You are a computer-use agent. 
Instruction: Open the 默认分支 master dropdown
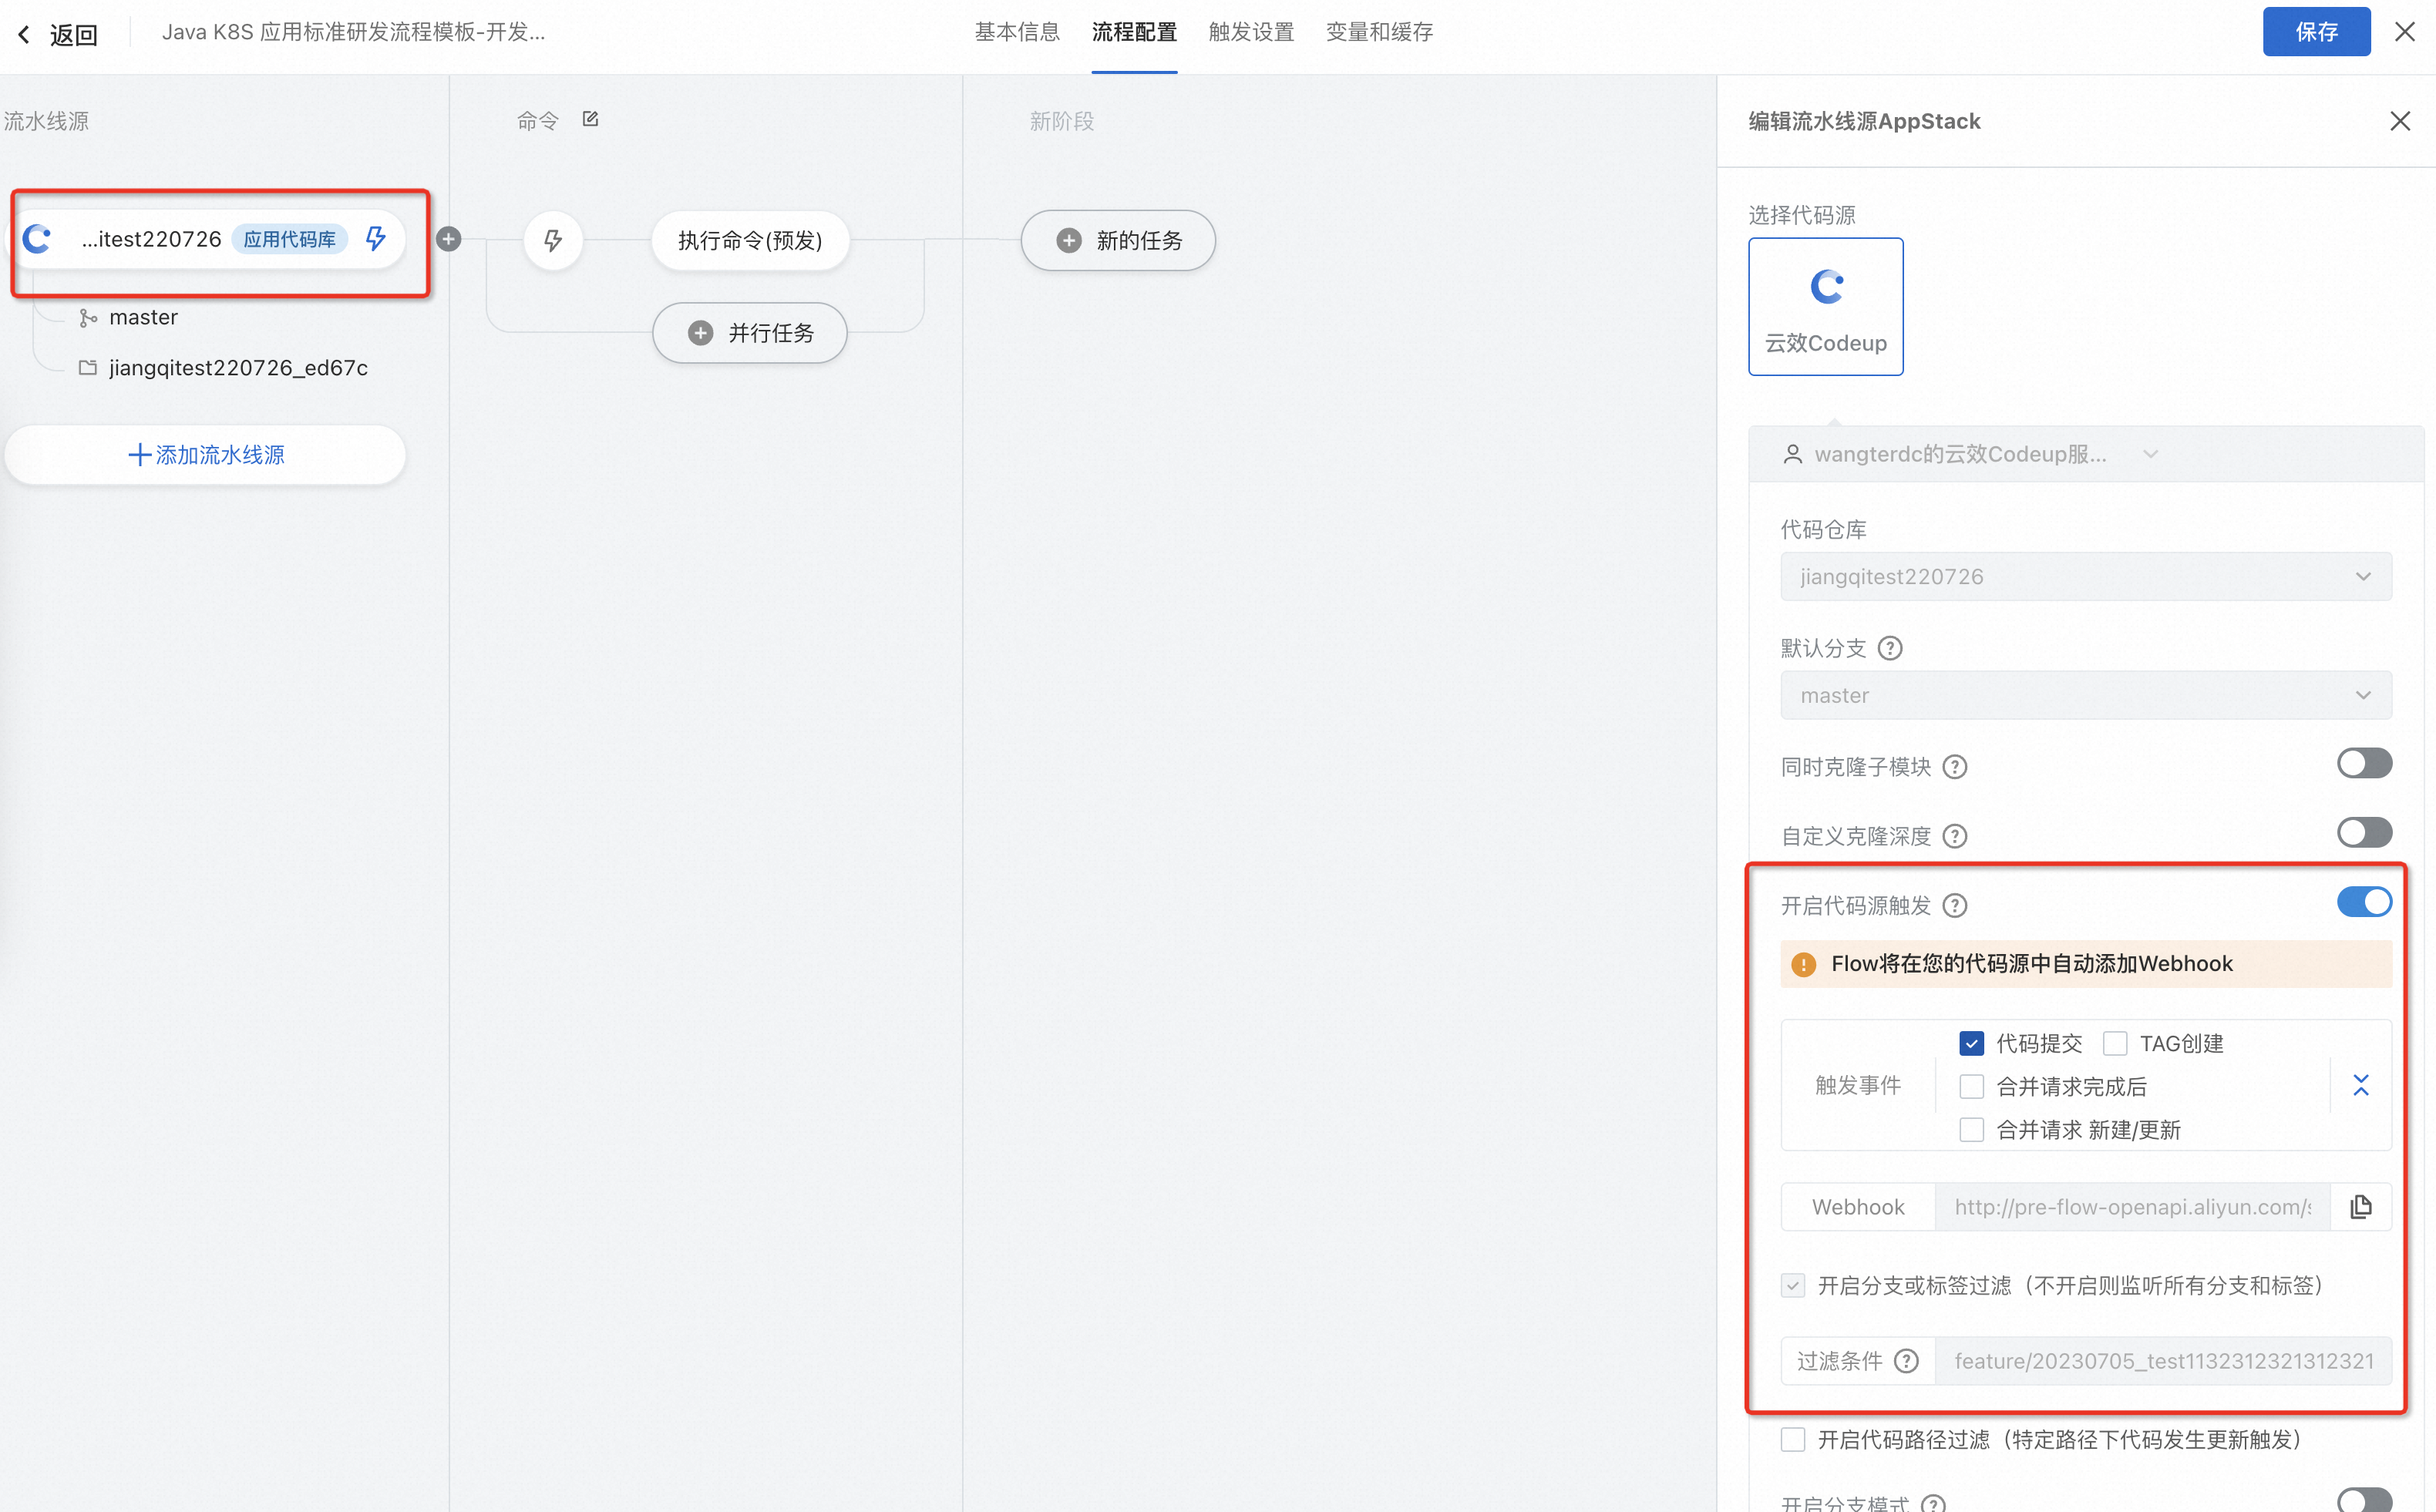tap(2085, 695)
